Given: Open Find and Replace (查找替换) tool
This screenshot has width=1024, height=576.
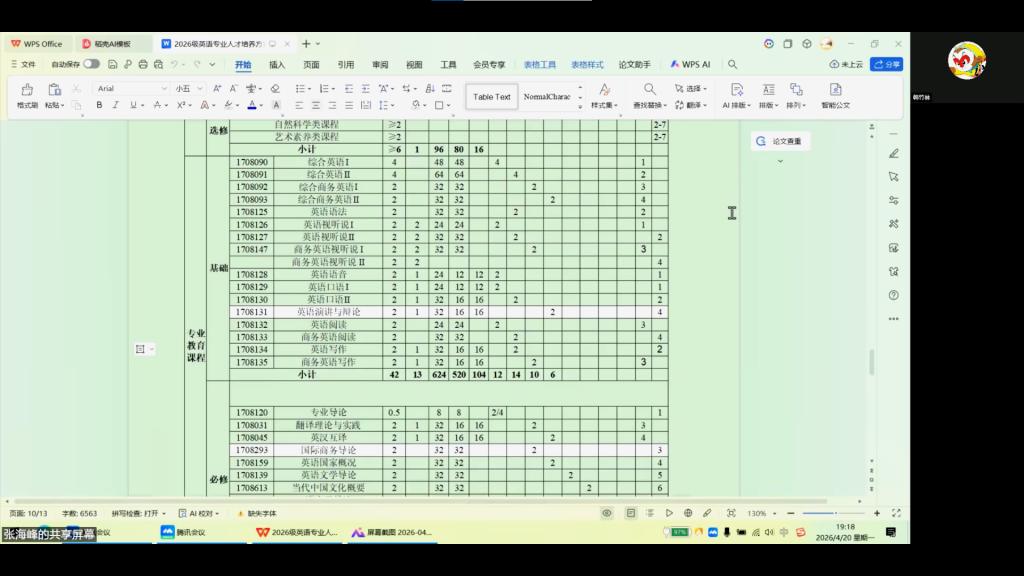Looking at the screenshot, I should click(x=649, y=96).
